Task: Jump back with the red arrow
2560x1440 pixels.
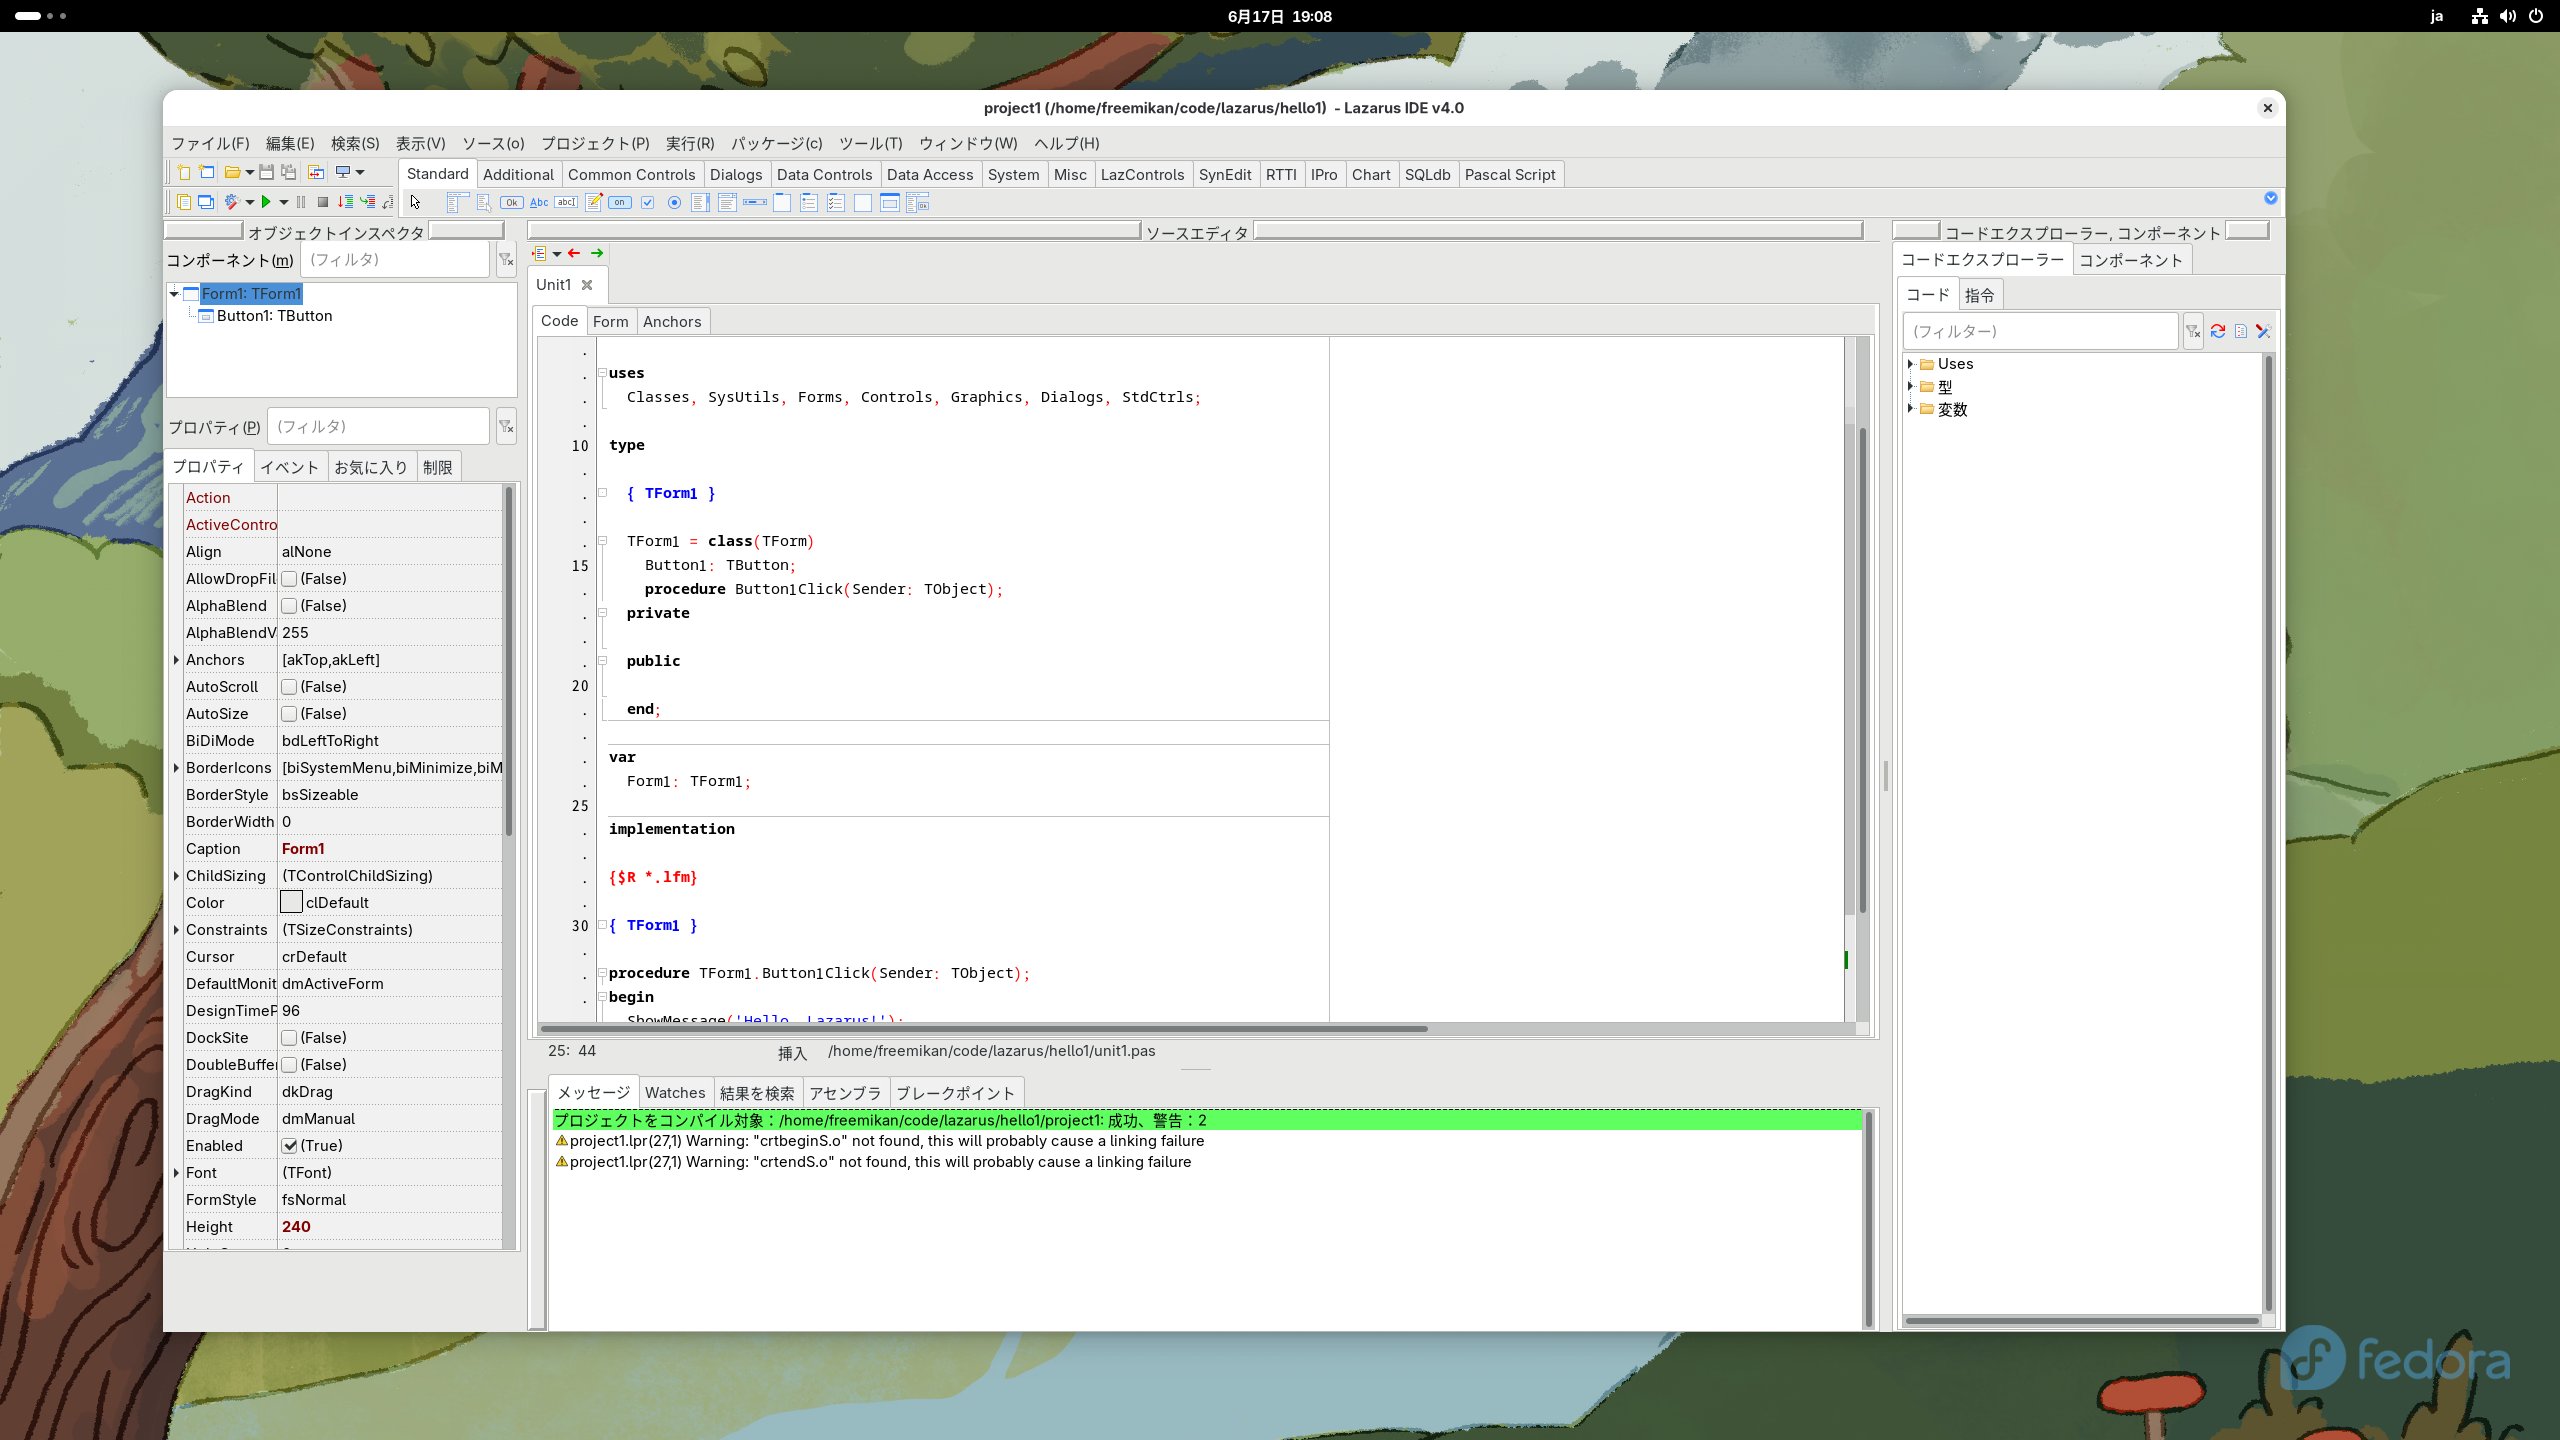Action: point(574,253)
